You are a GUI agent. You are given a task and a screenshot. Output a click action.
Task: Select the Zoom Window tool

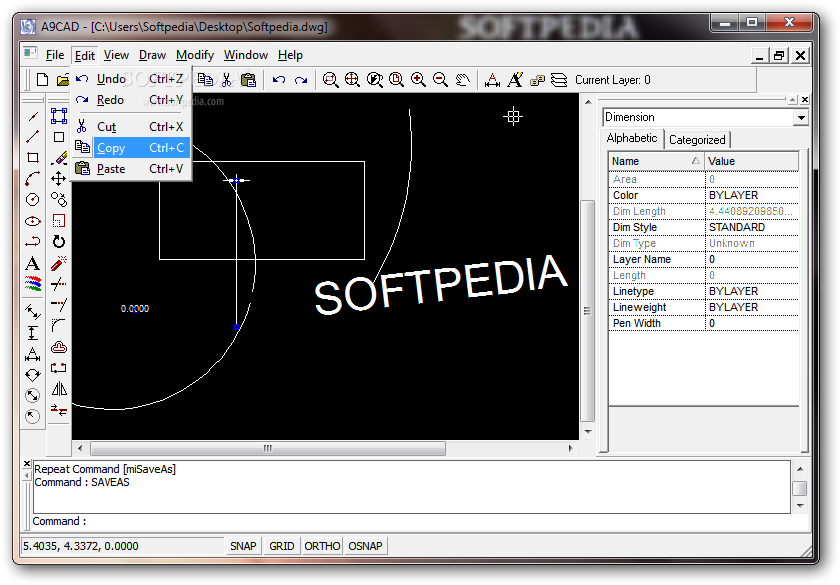[x=331, y=80]
